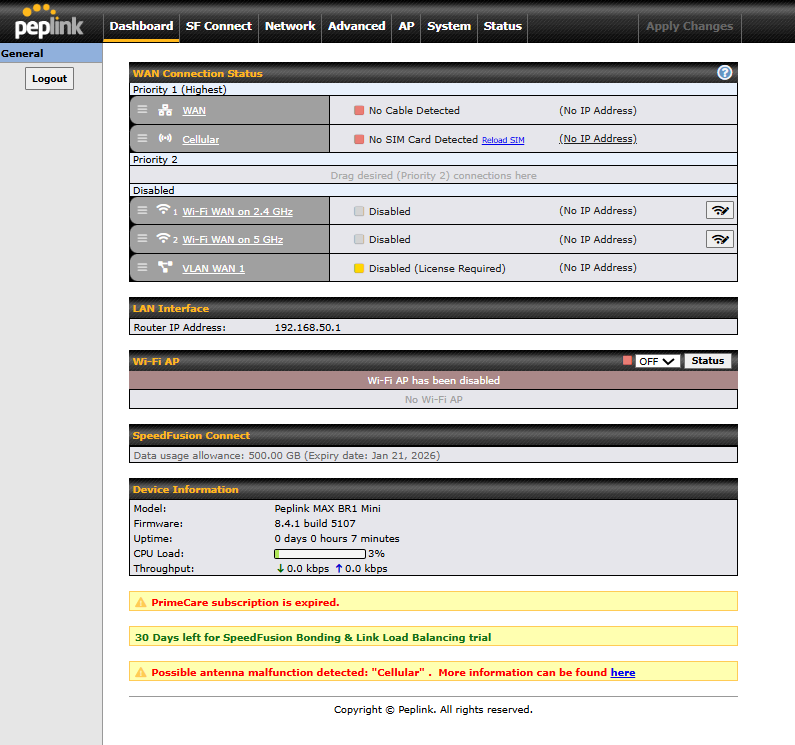Grab drag handle for VLAN WAN 1
Screen dimensions: 795x745
[x=142, y=267]
